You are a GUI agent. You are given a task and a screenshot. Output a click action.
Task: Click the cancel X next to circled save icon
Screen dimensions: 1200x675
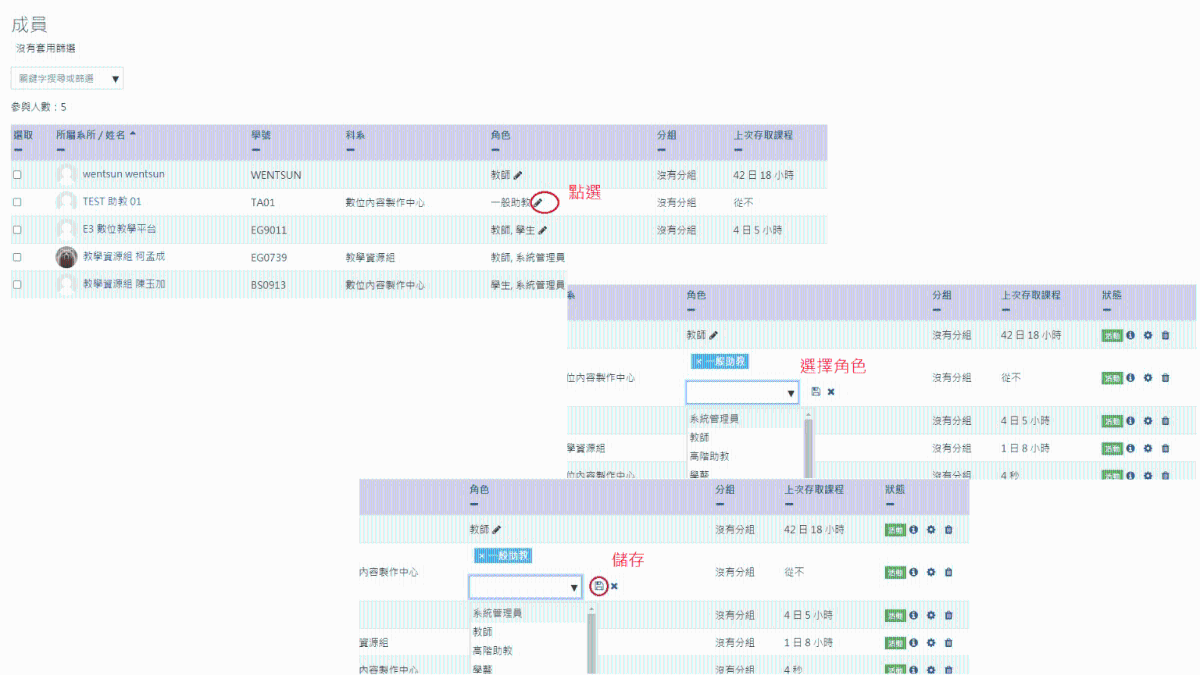point(614,586)
